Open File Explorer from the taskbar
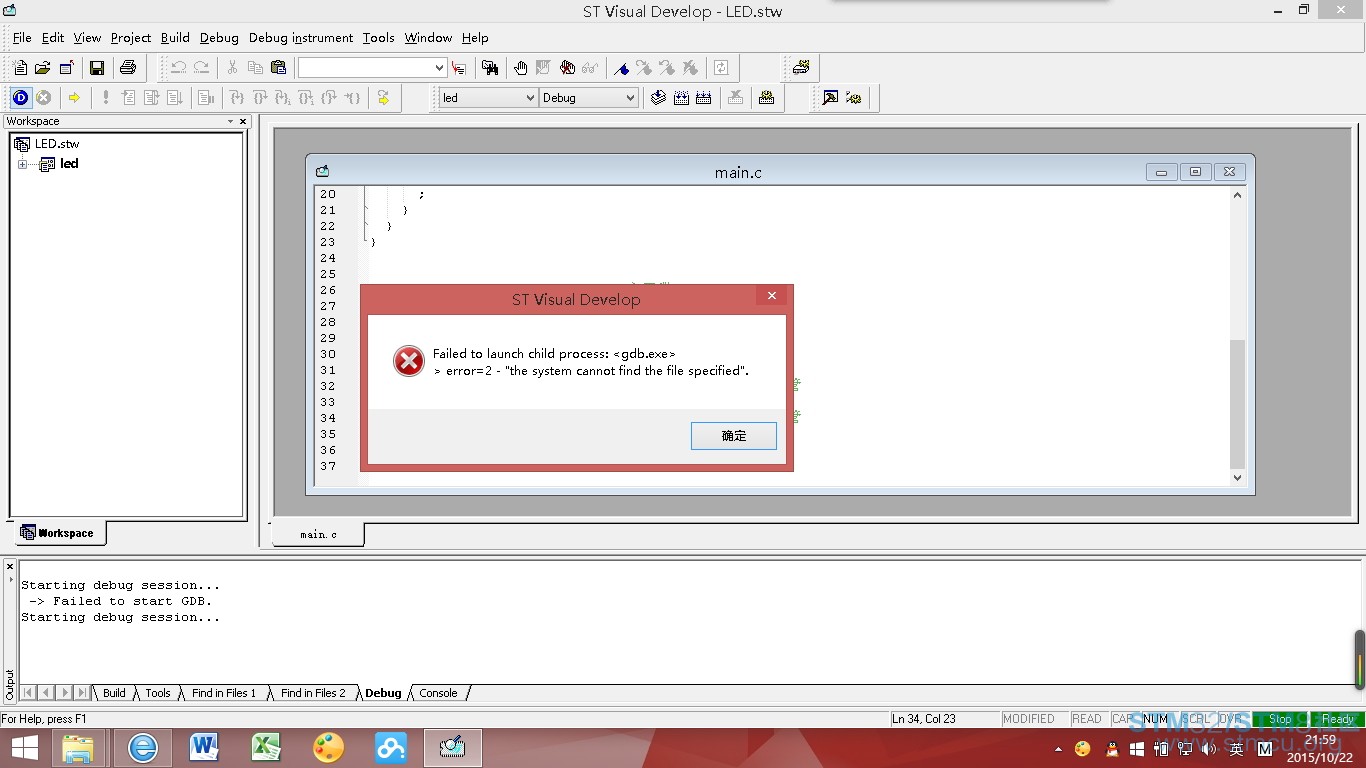 (78, 748)
